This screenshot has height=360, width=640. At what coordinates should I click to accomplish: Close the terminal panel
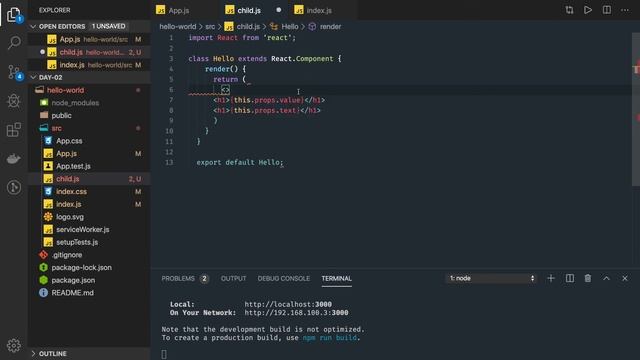[624, 278]
